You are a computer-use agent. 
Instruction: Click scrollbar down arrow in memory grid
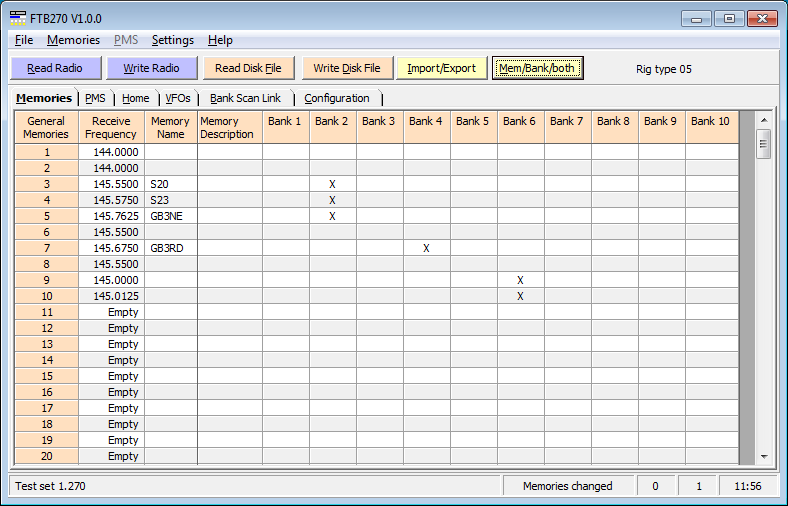pyautogui.click(x=764, y=456)
